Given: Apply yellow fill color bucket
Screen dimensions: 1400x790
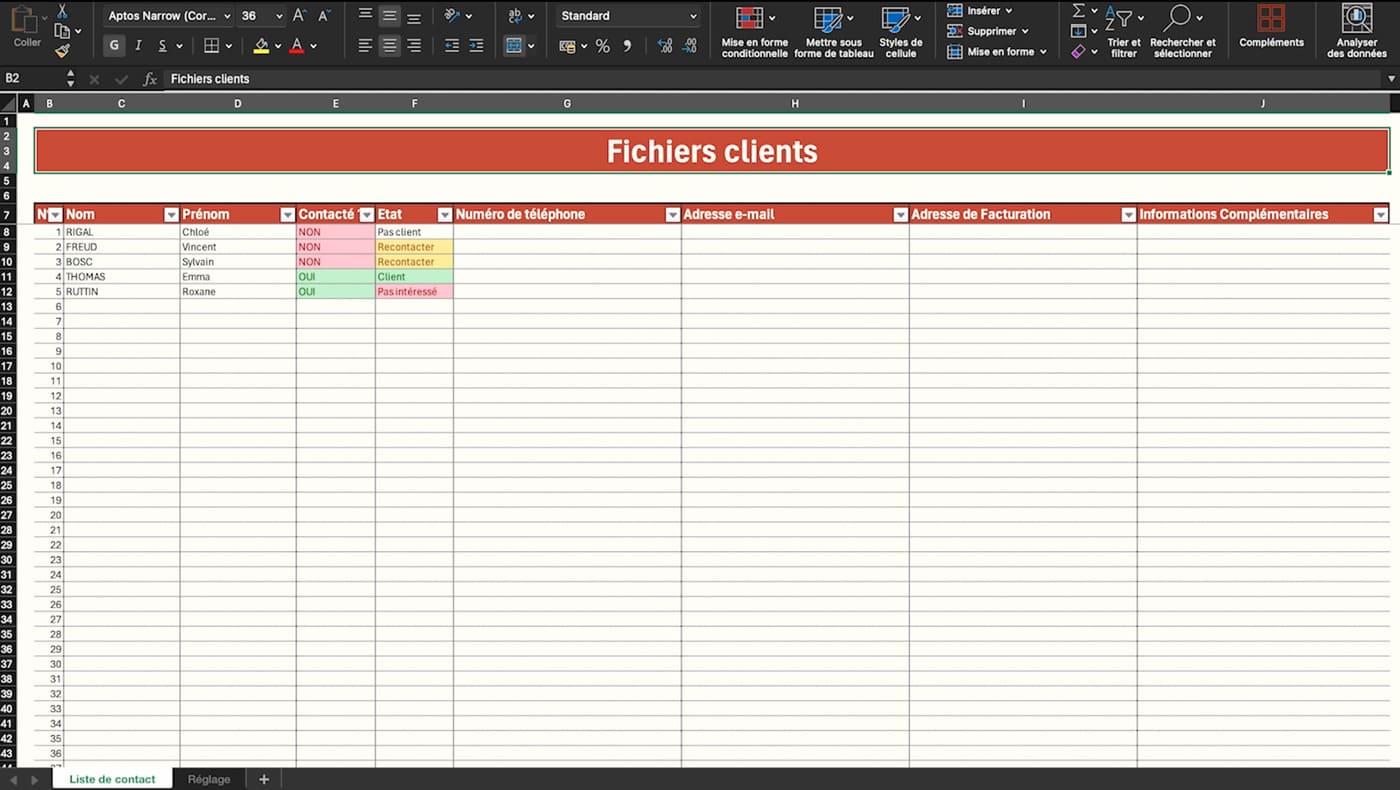Looking at the screenshot, I should coord(261,45).
